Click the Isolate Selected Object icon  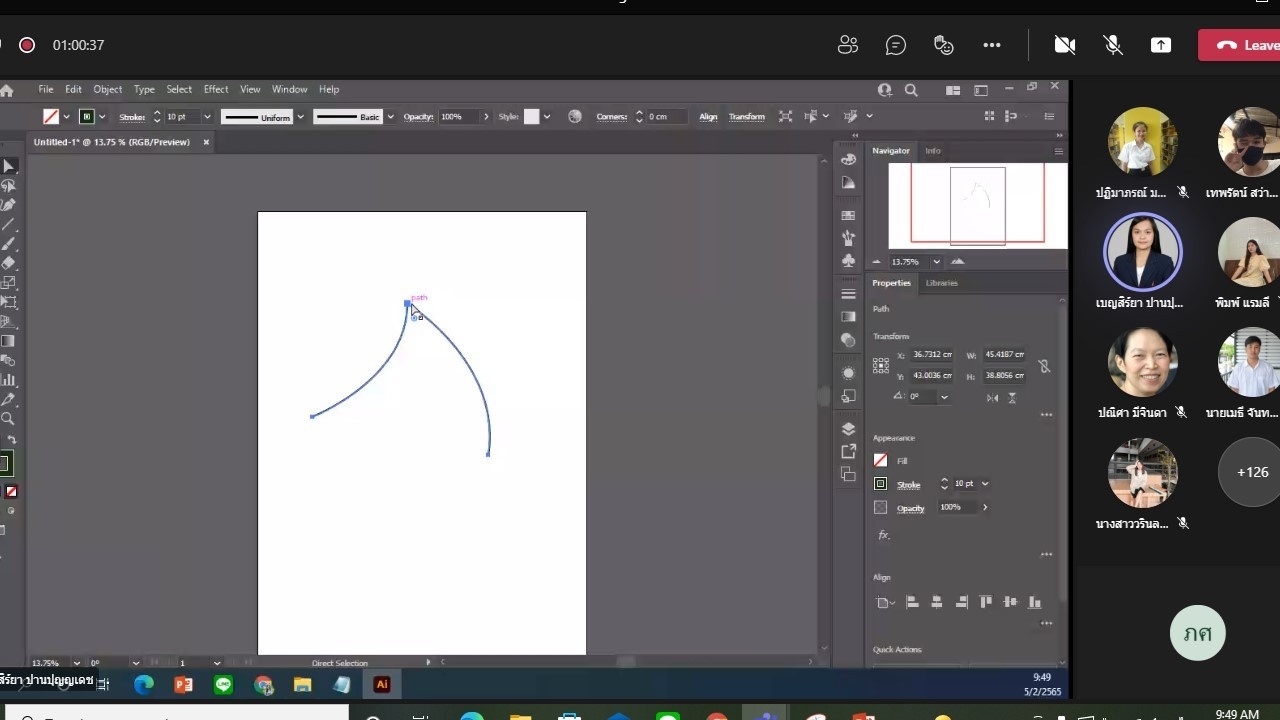tap(785, 117)
